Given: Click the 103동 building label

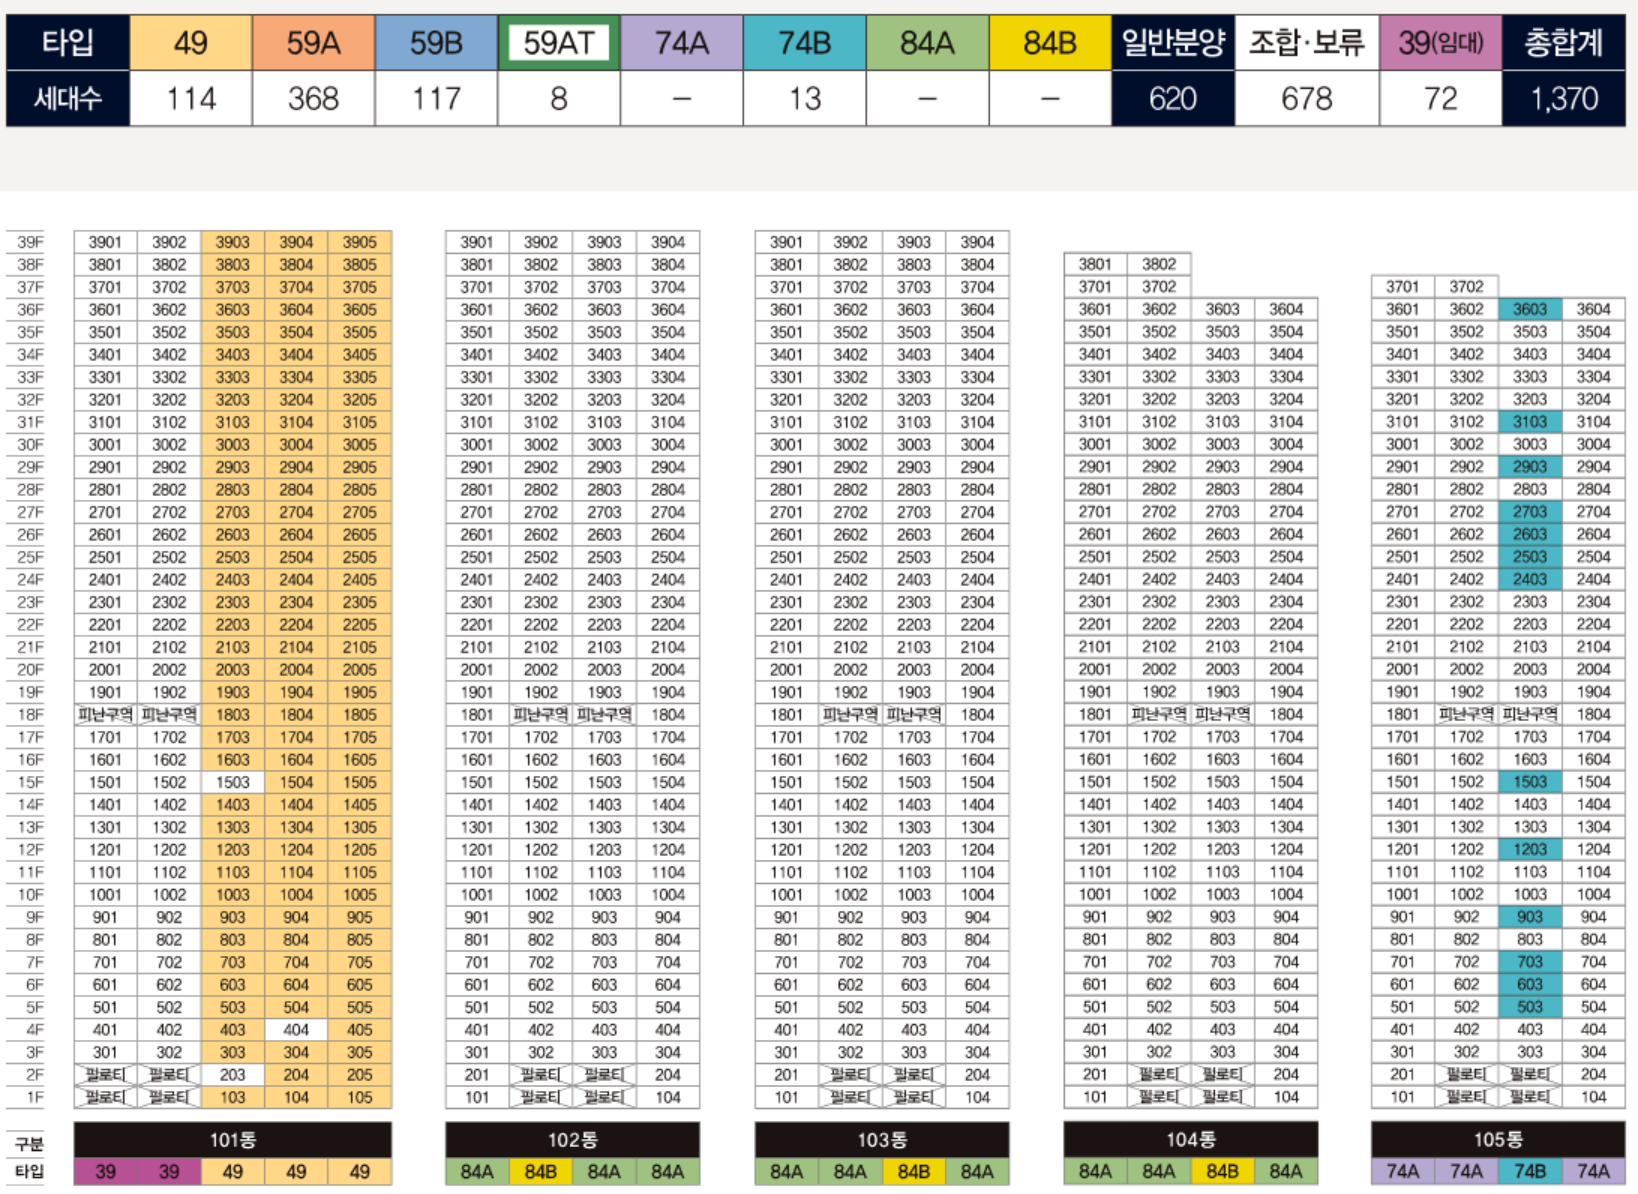Looking at the screenshot, I should coord(882,1140).
